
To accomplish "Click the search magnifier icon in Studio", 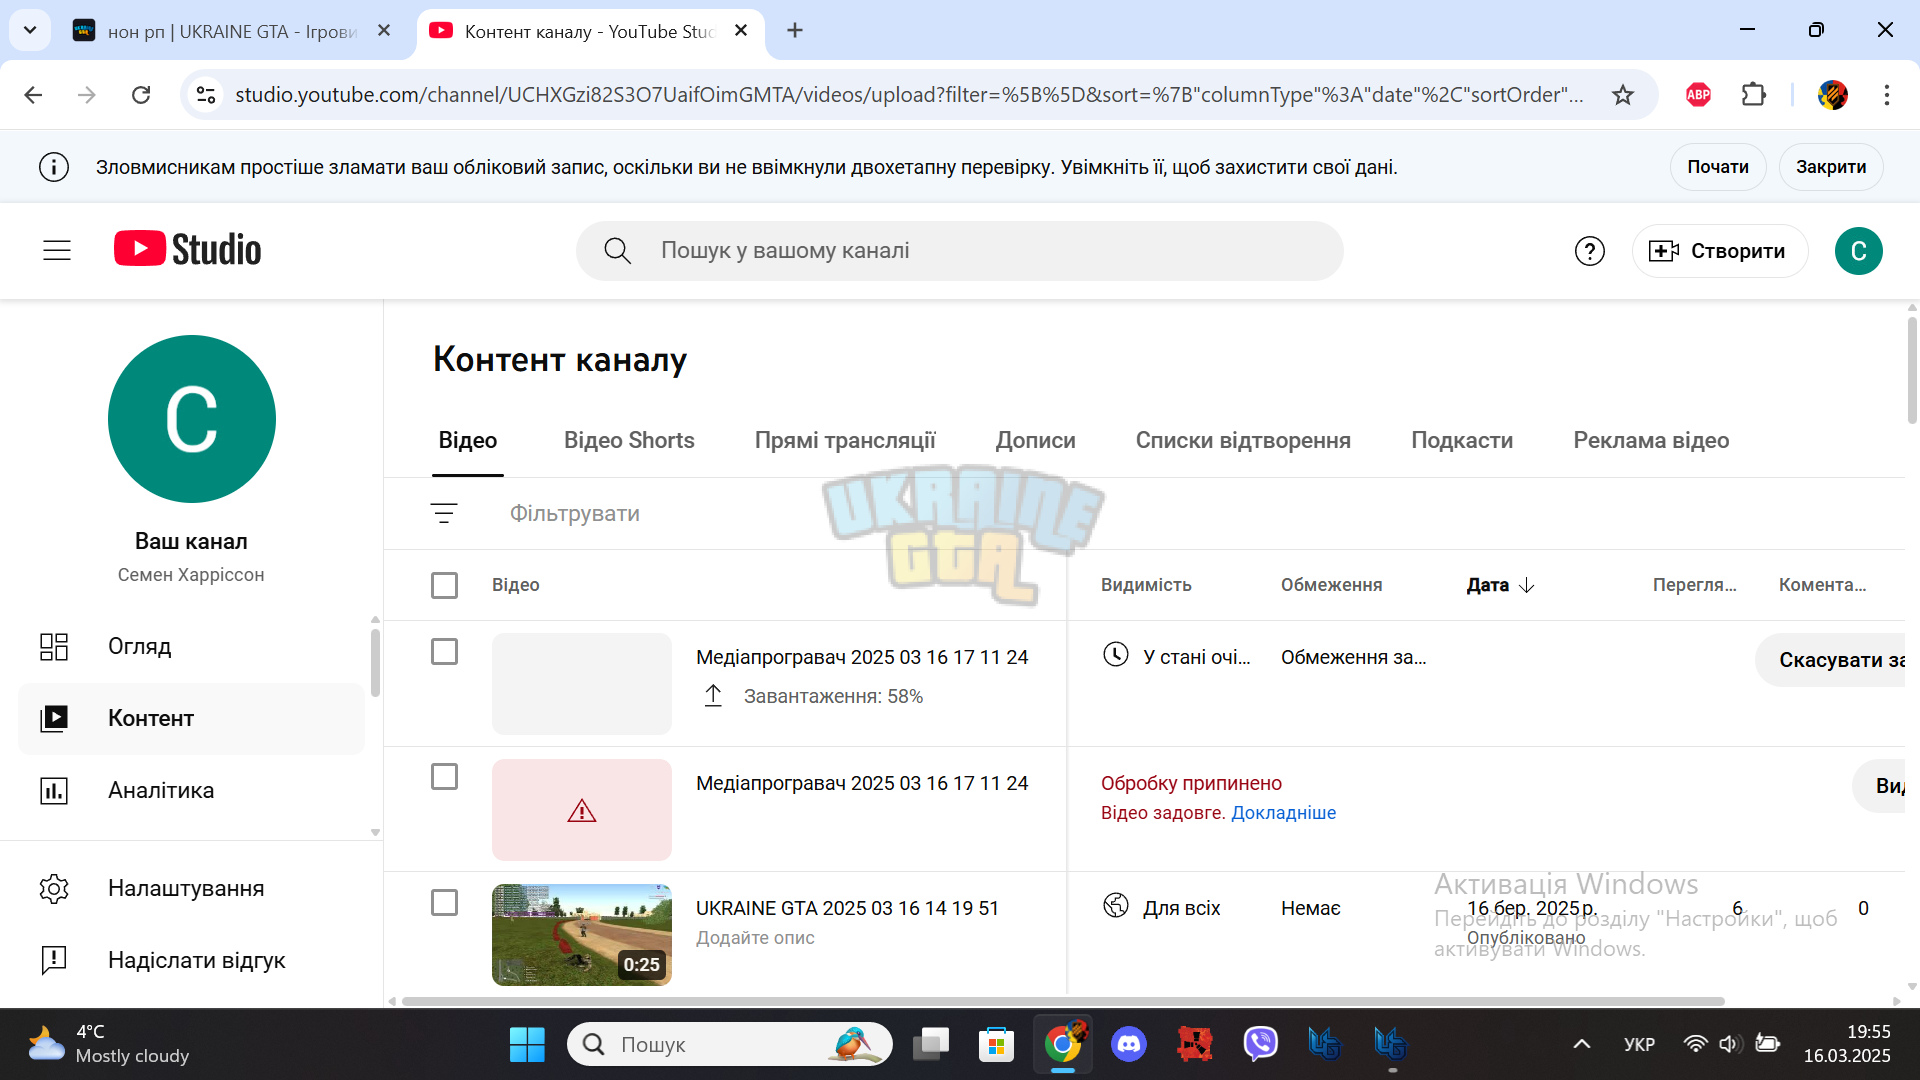I will pos(617,251).
